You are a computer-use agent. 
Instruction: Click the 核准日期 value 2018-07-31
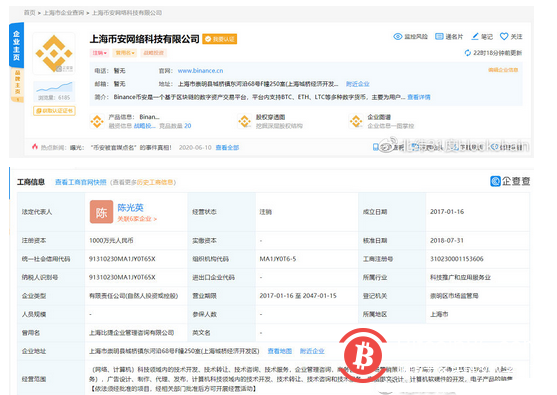point(447,240)
